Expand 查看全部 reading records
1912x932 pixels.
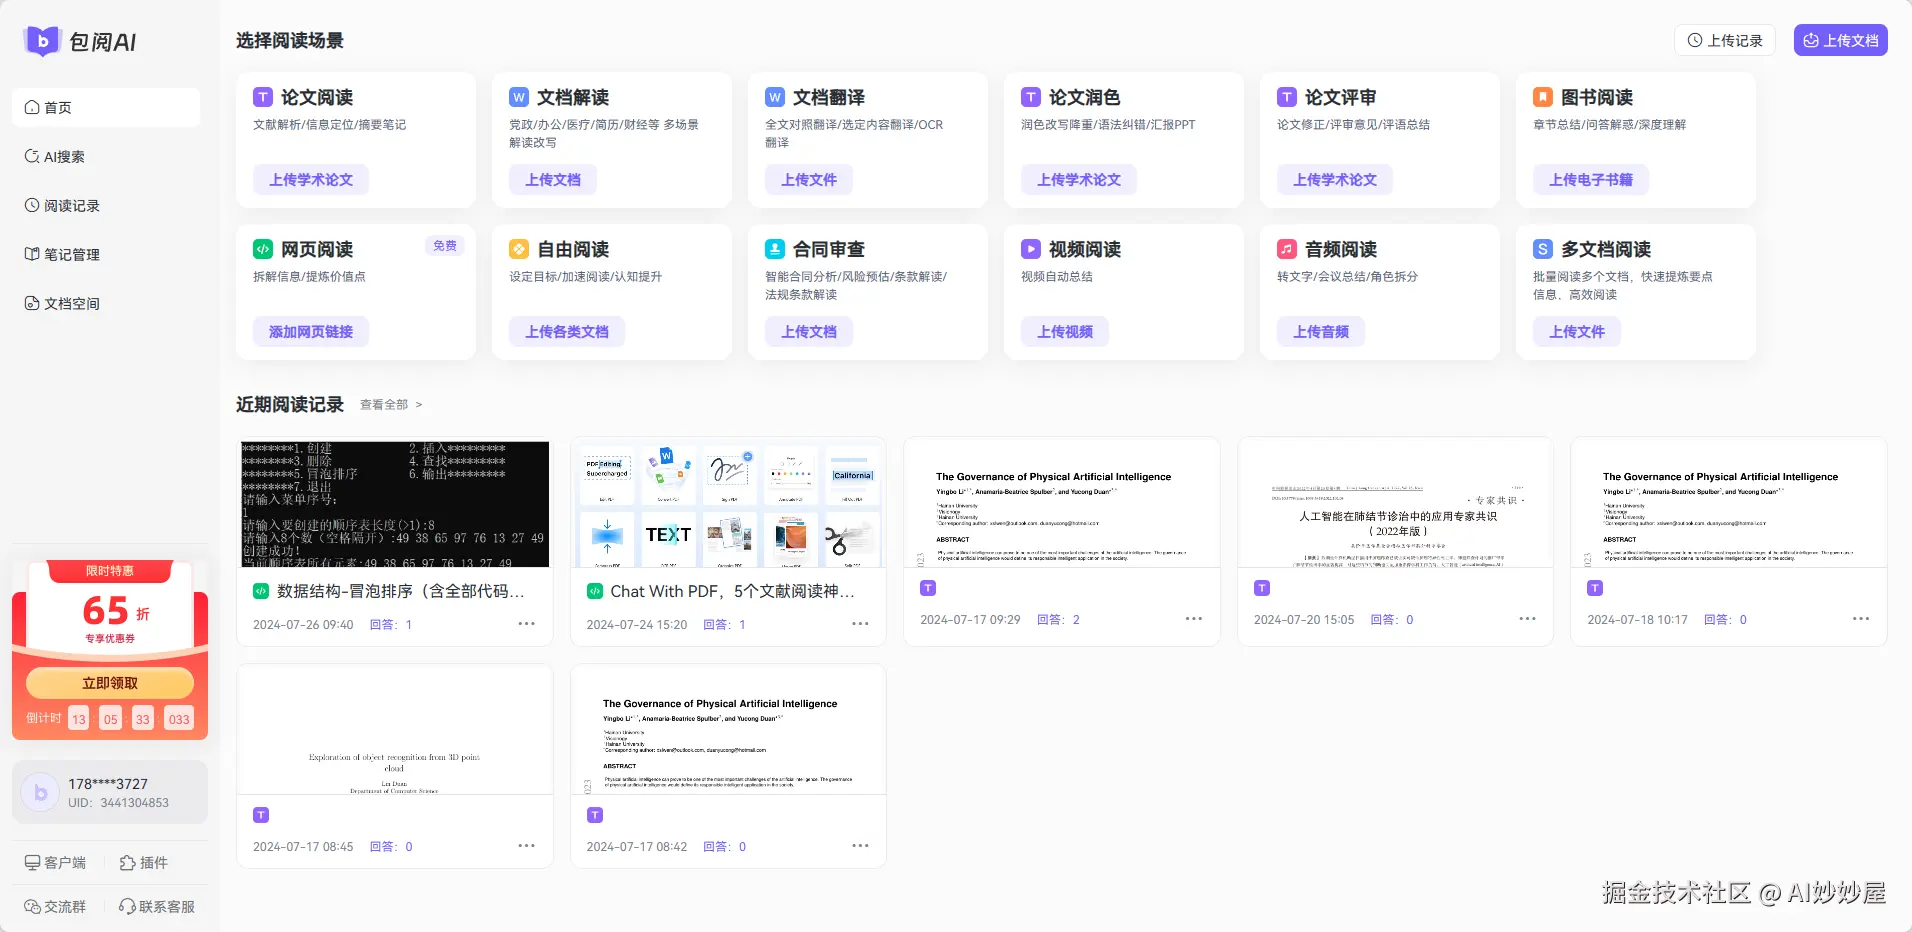pos(391,405)
